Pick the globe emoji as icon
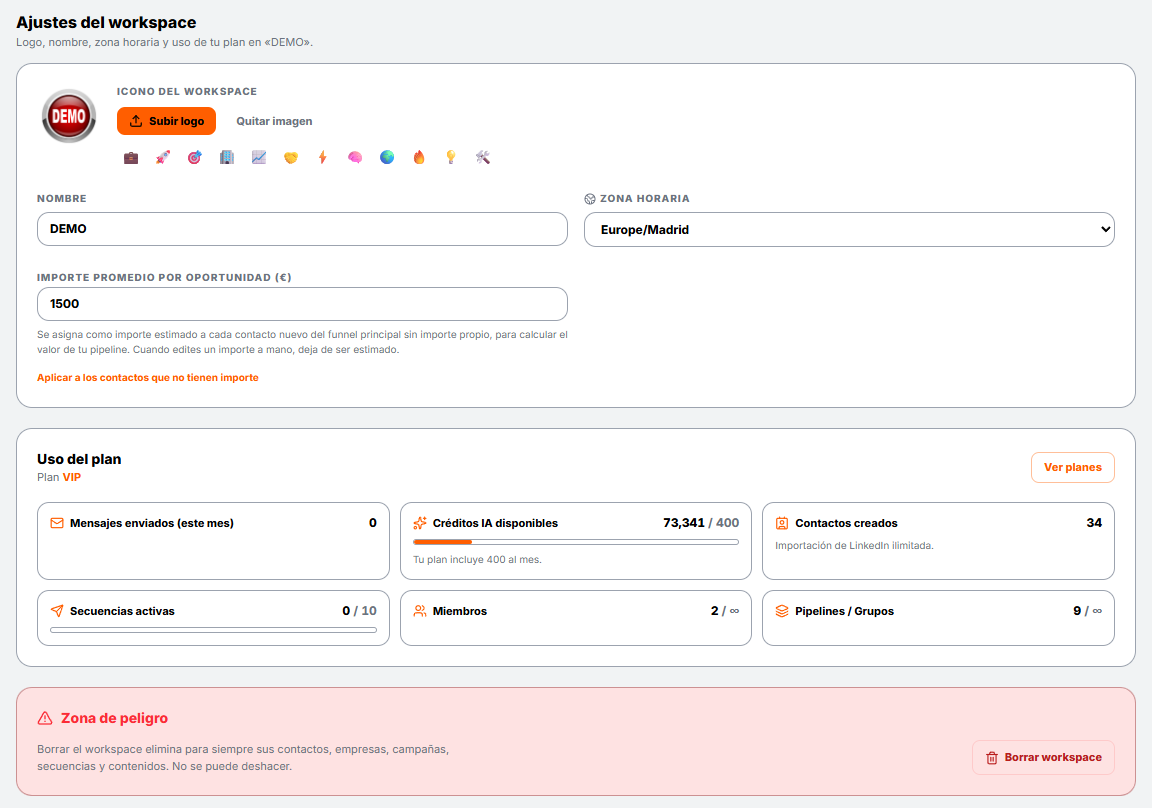 pos(387,157)
